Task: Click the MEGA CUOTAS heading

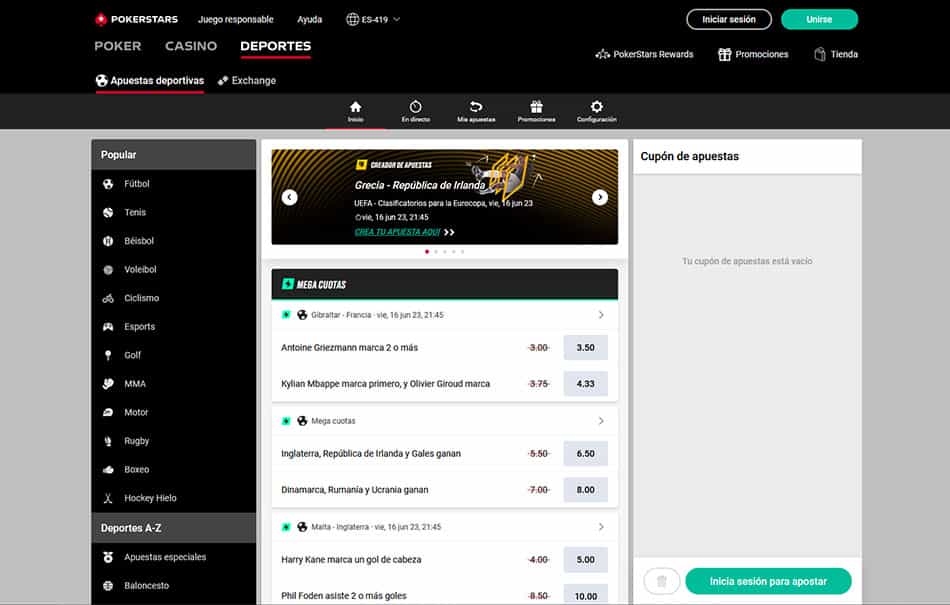Action: [321, 285]
